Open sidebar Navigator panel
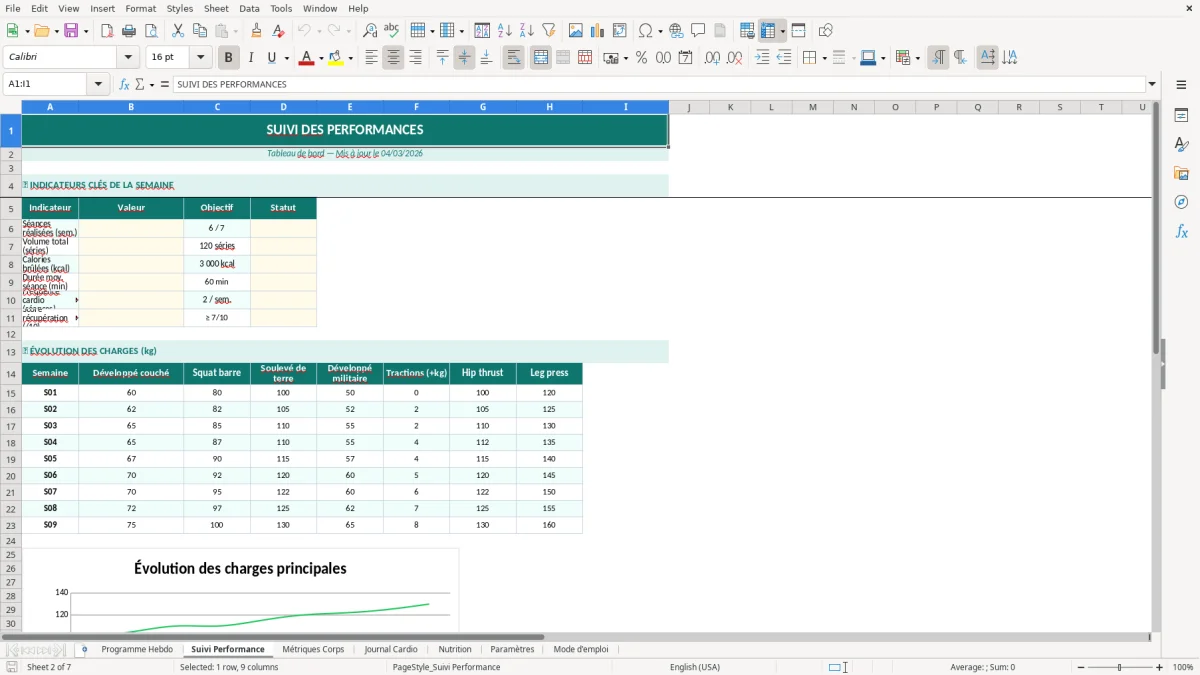The image size is (1200, 675). pos(1181,202)
